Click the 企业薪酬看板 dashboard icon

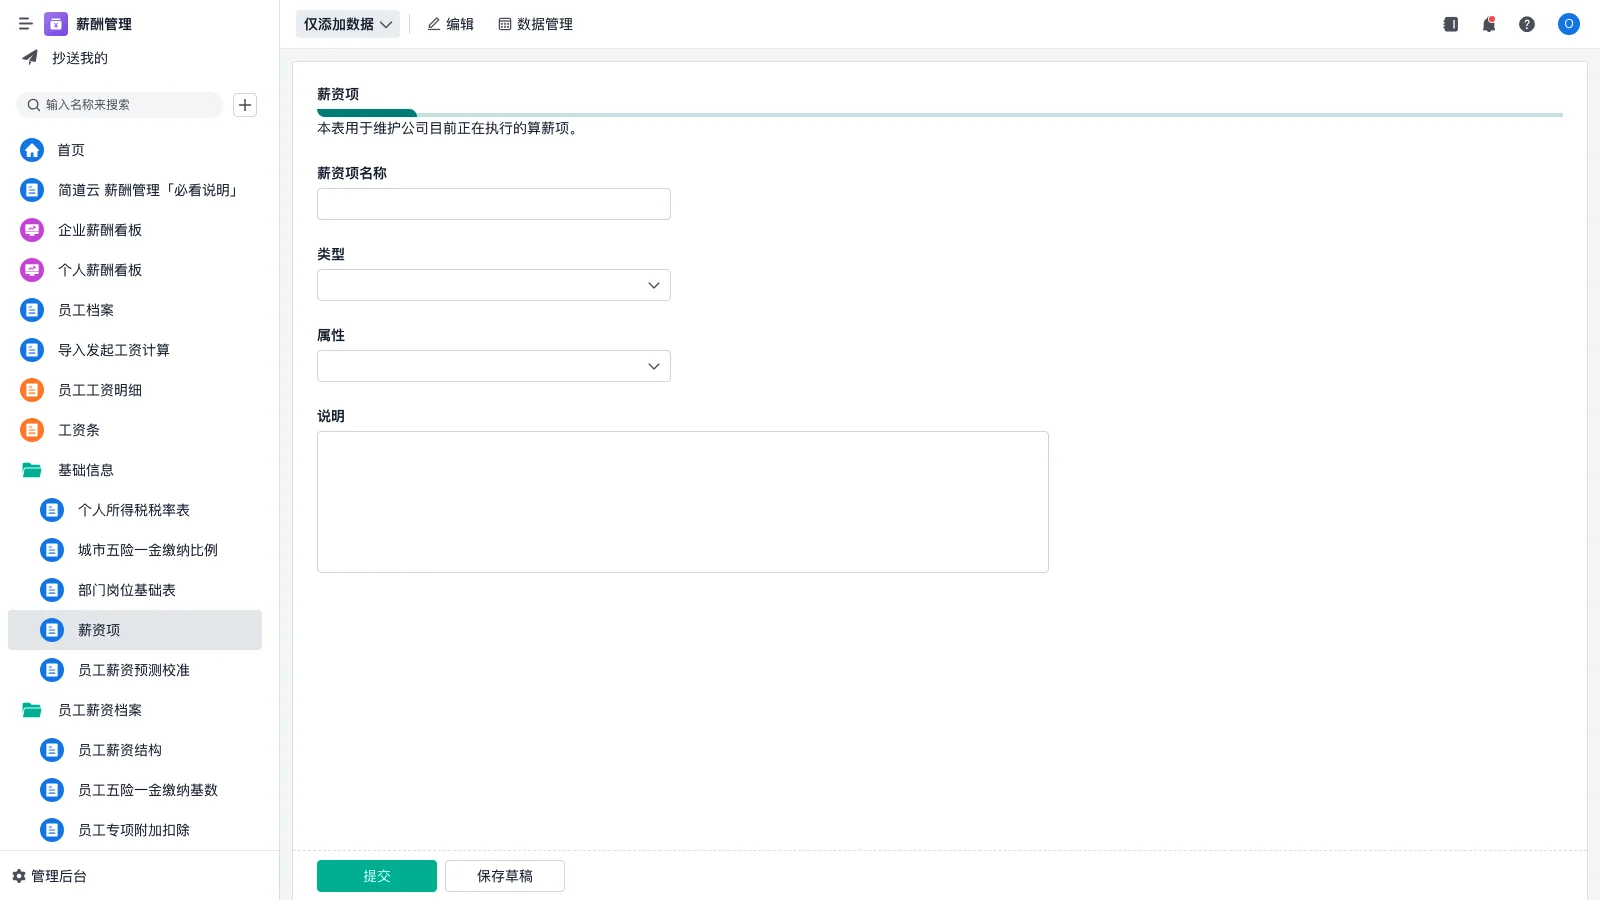tap(32, 230)
